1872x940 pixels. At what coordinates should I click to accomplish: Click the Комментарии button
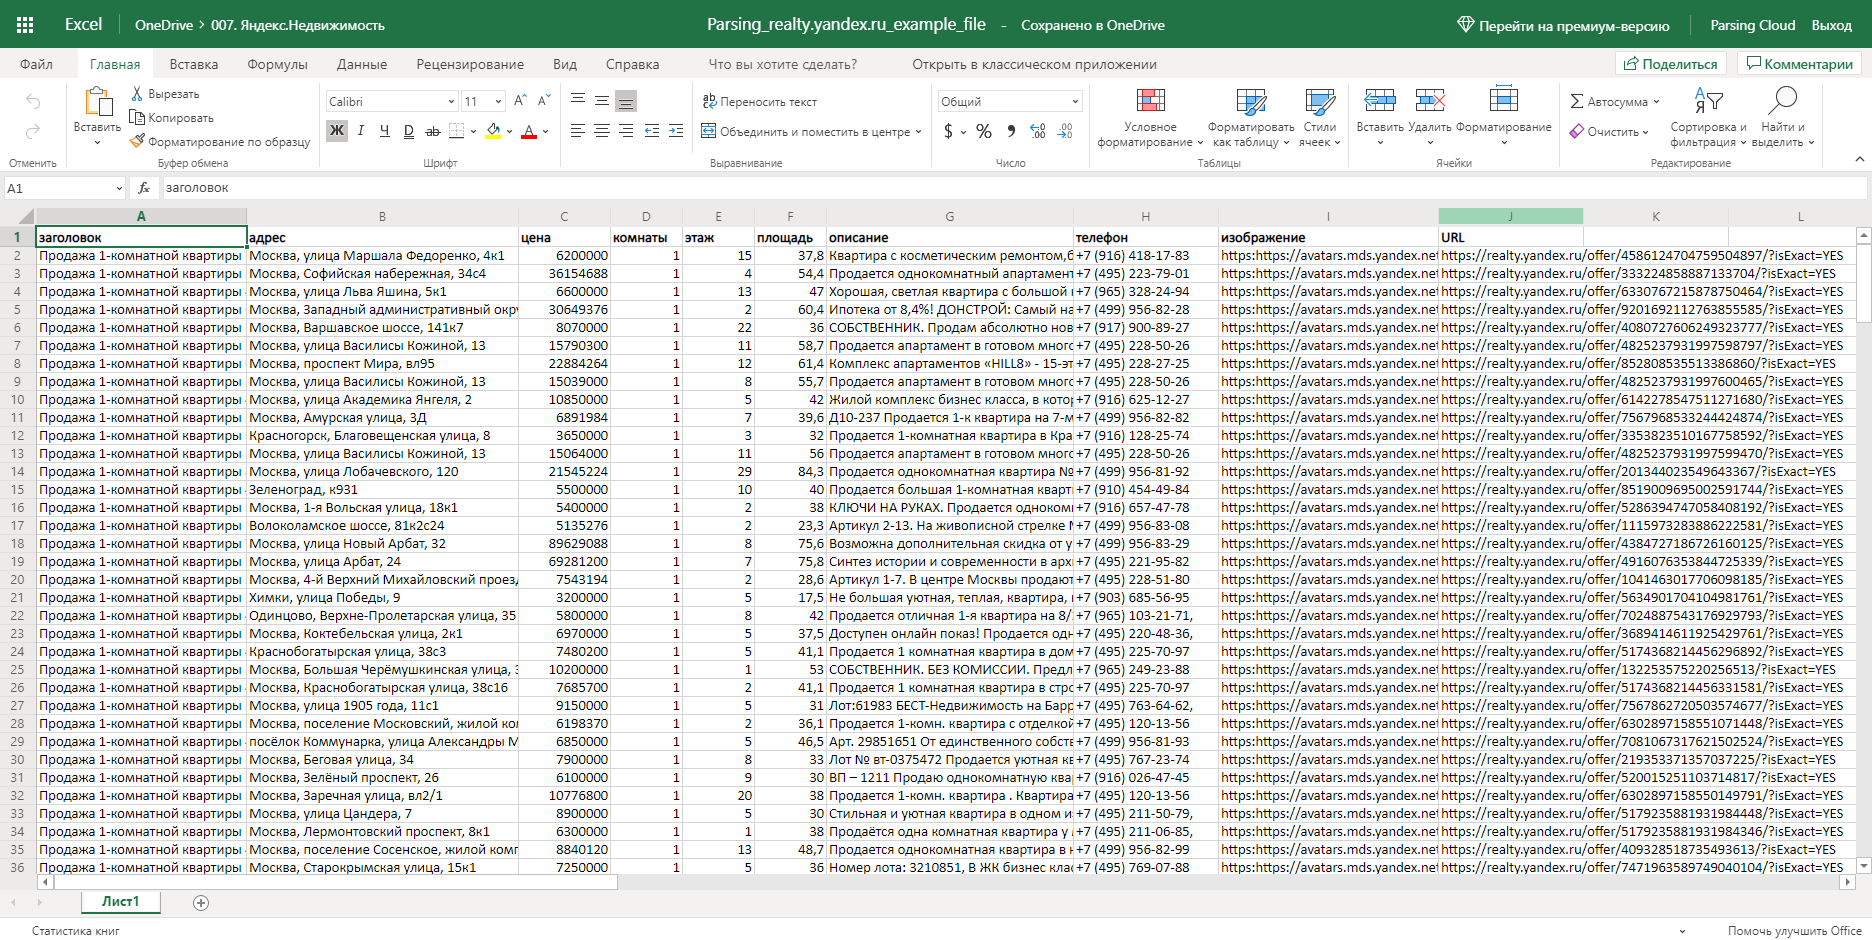pyautogui.click(x=1799, y=64)
